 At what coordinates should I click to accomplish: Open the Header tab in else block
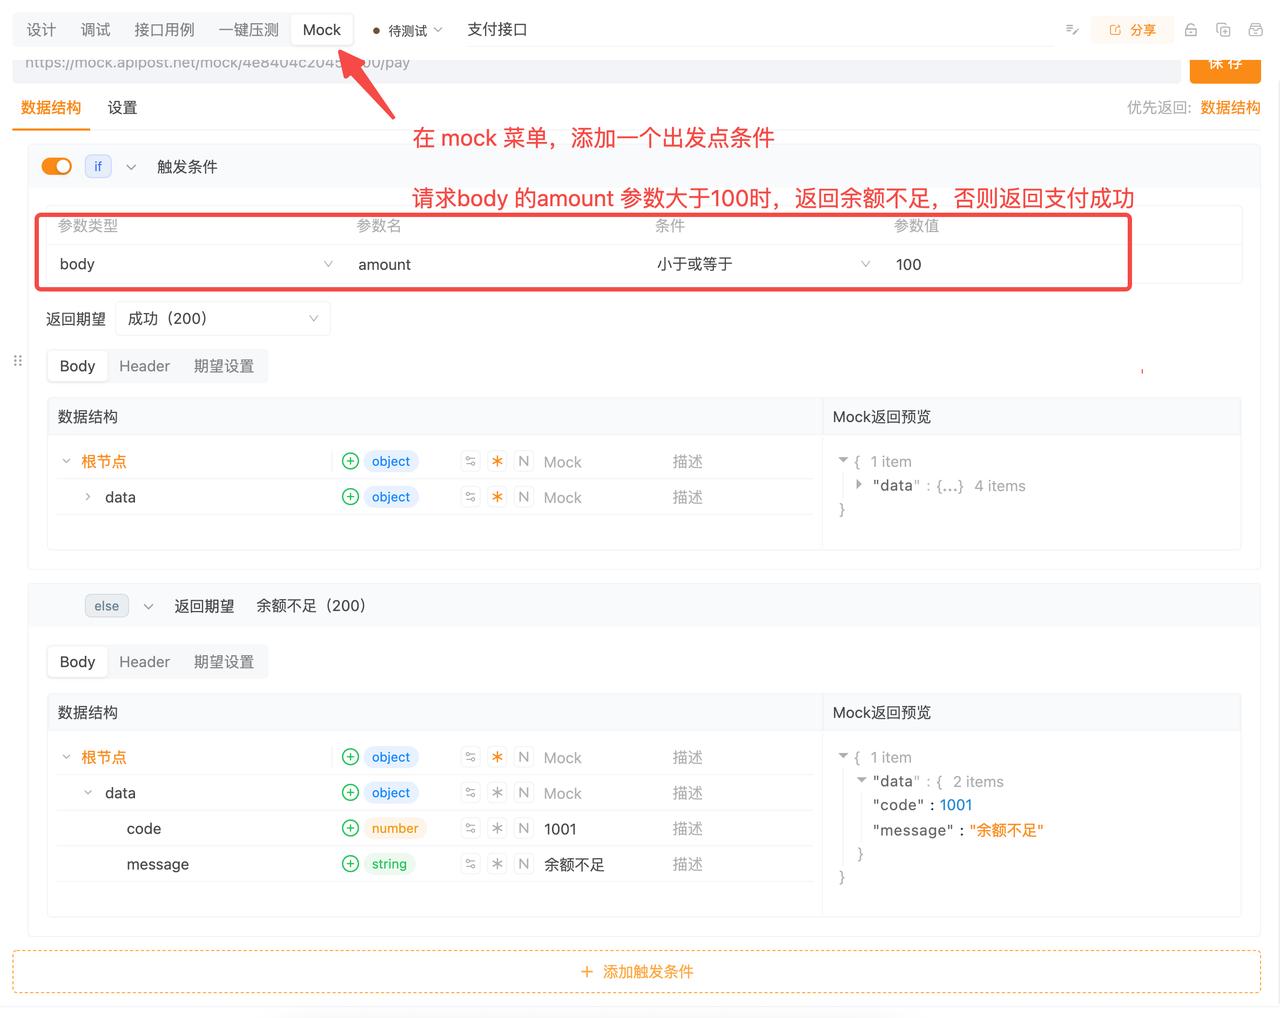144,661
